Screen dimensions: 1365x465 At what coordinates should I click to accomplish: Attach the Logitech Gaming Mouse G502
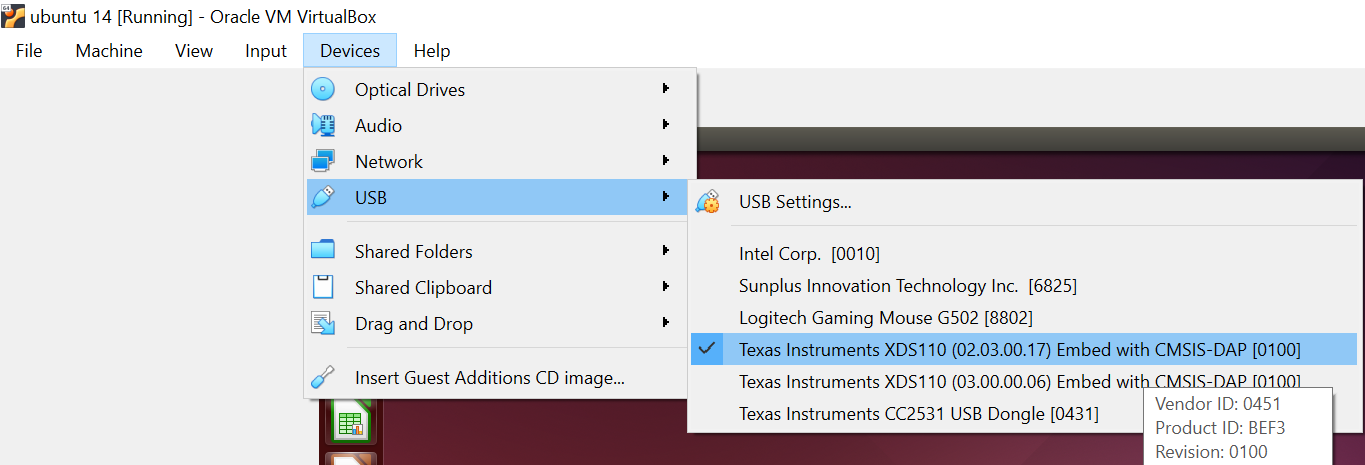point(885,318)
